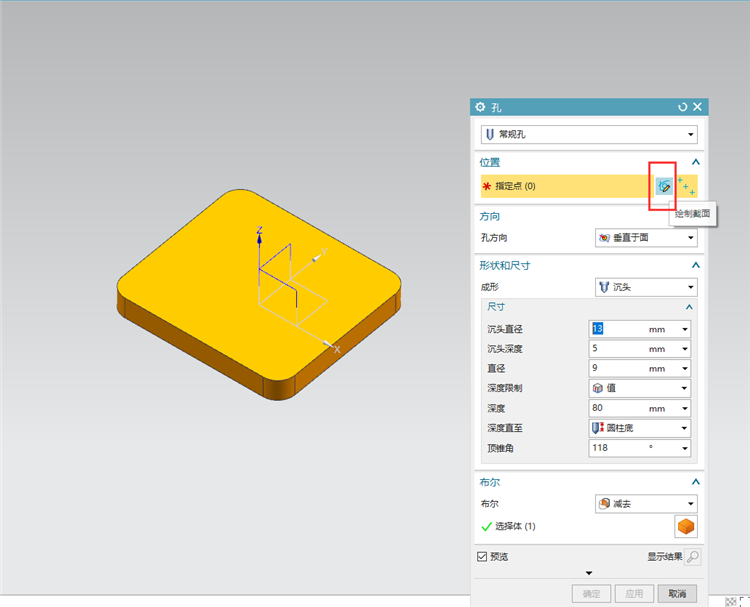750x607 pixels.
Task: Click the 取消 cancel button
Action: pos(677,594)
